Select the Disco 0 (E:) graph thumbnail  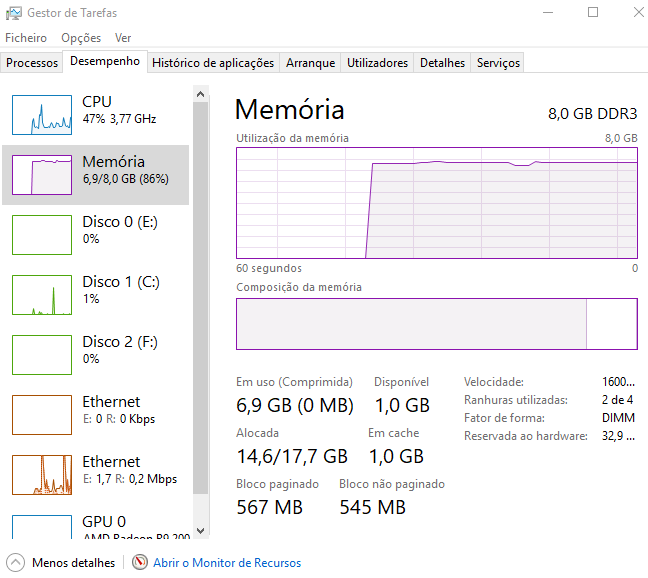click(42, 235)
